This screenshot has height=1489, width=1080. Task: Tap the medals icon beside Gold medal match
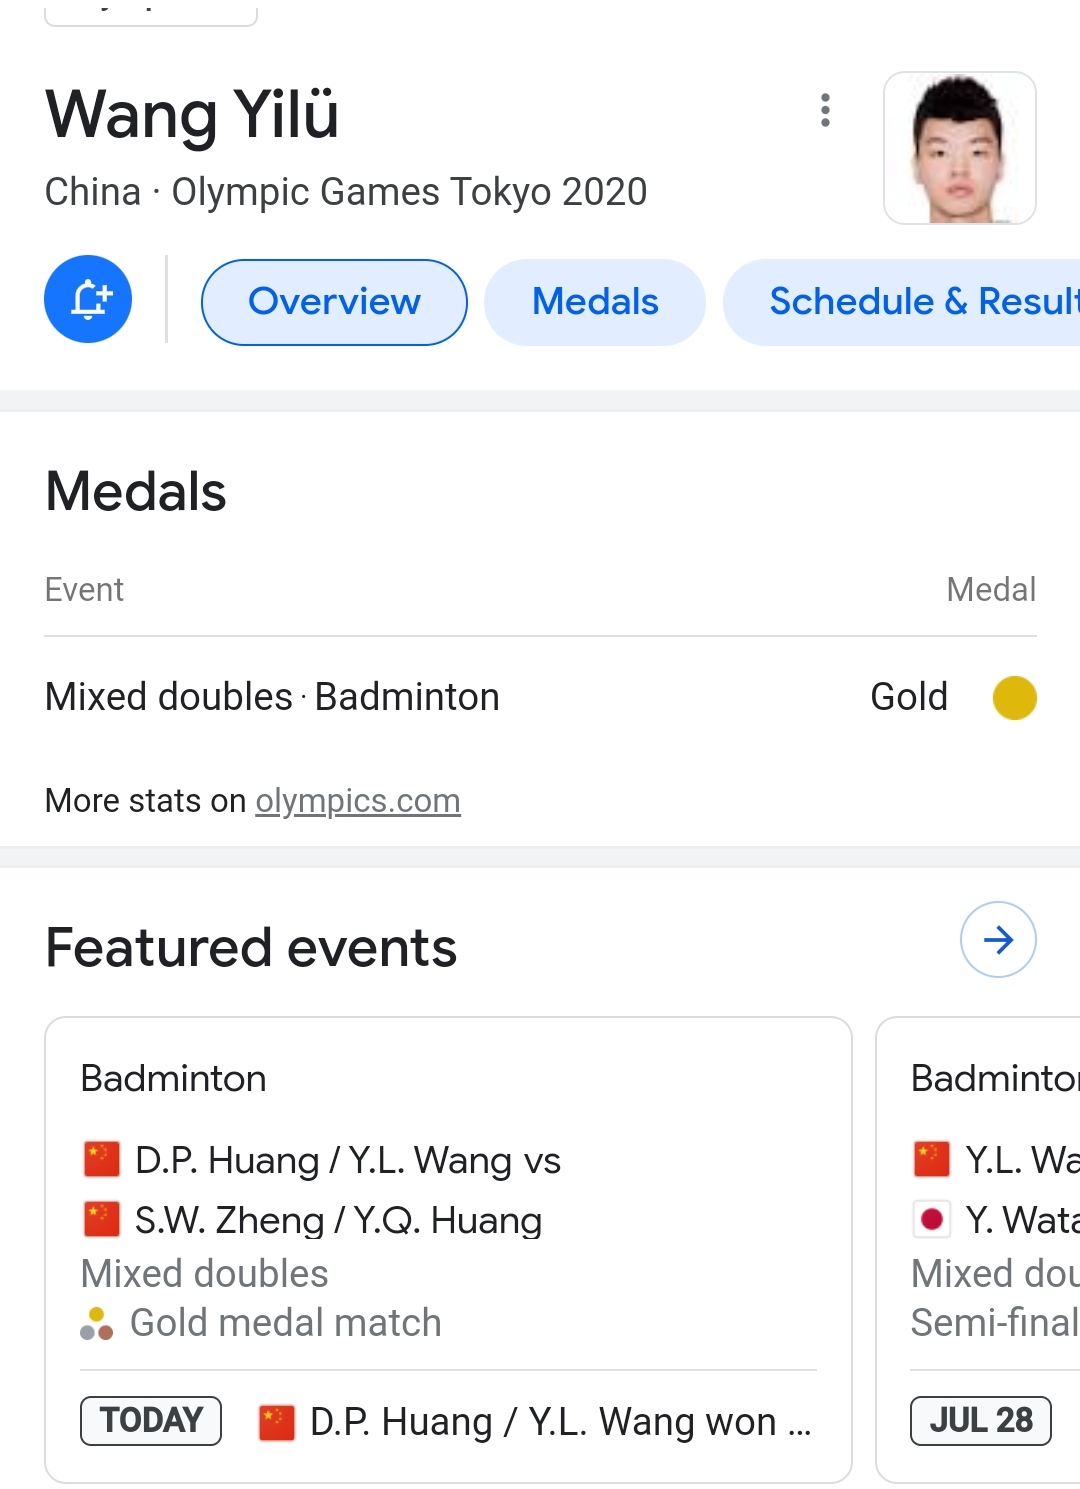[x=97, y=1323]
